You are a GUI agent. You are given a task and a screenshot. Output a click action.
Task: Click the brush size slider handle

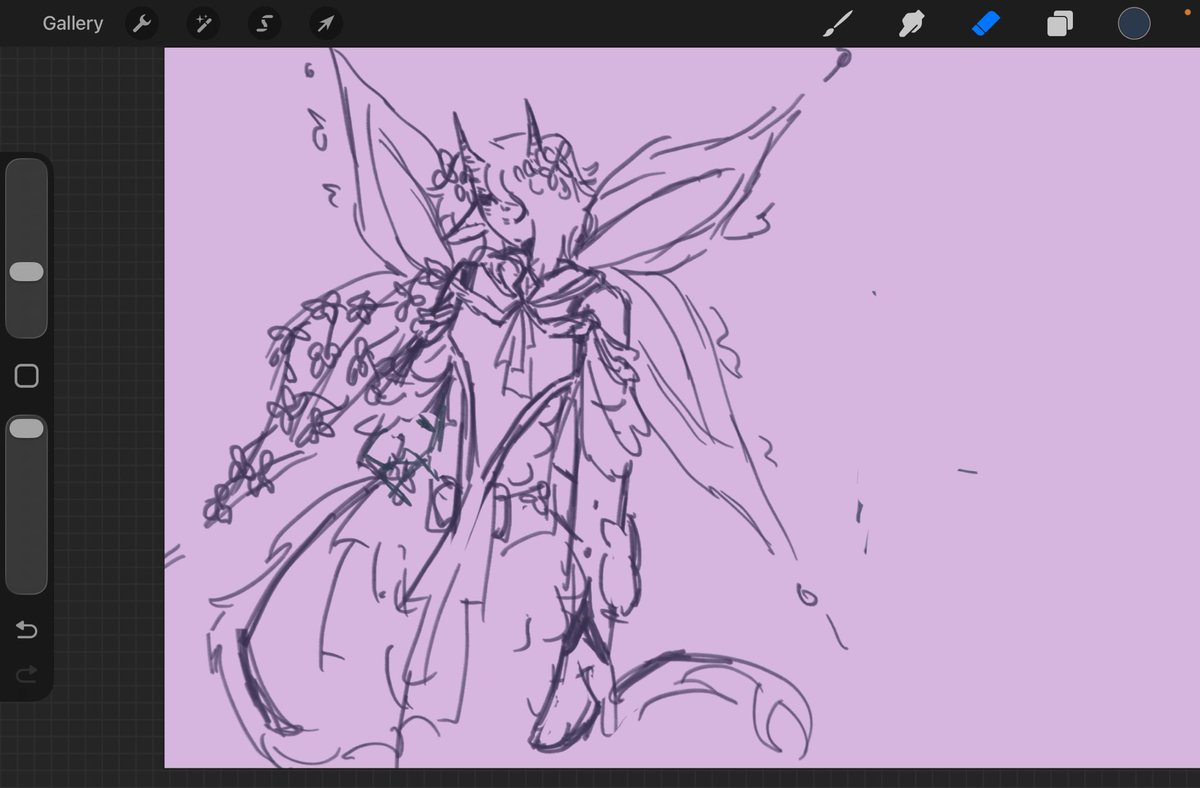coord(26,272)
